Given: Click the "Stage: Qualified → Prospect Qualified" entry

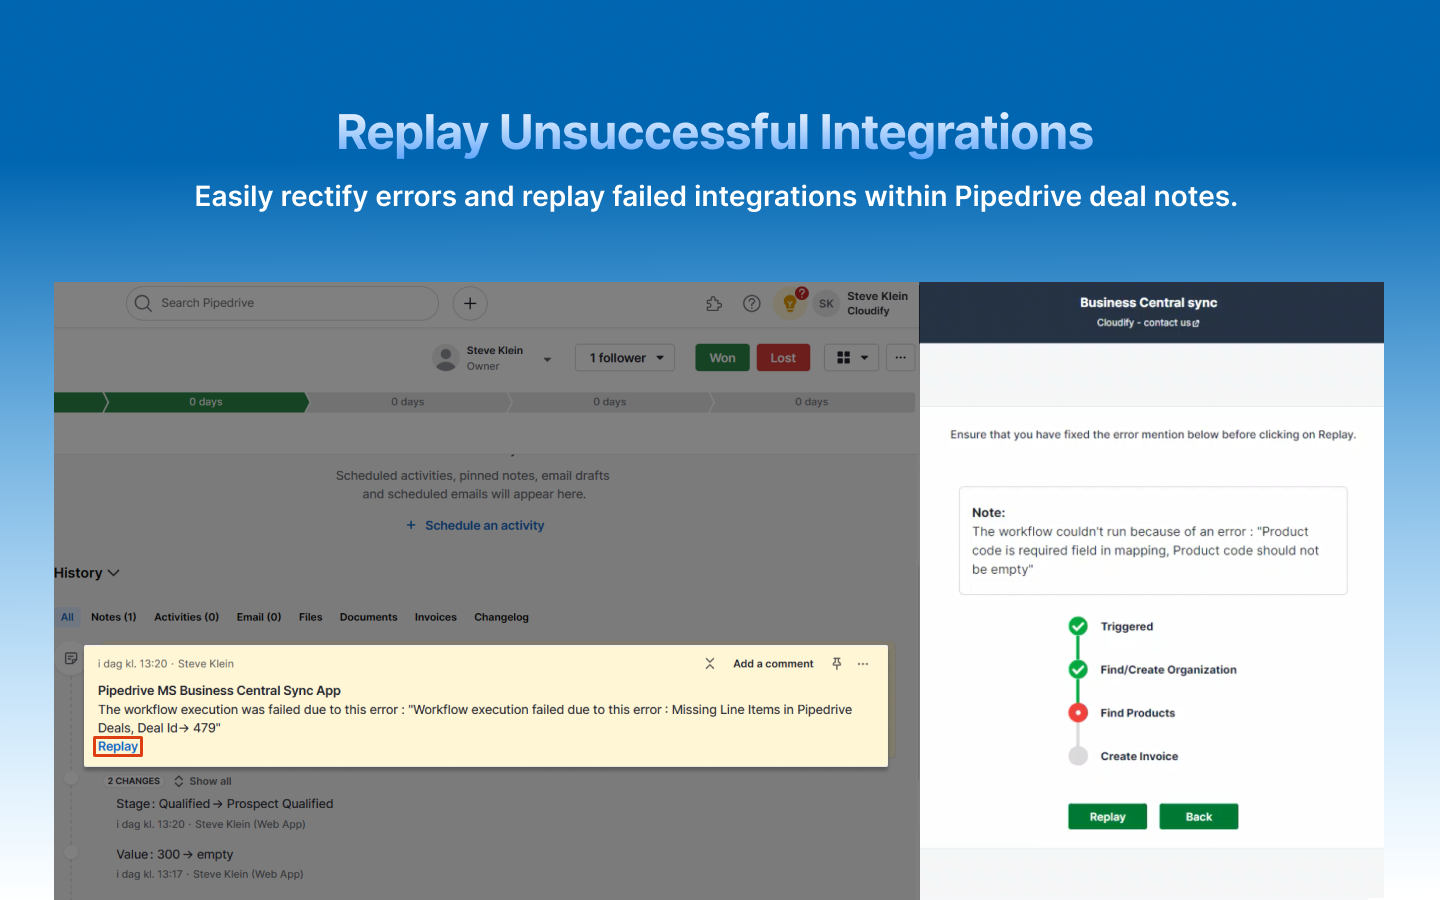Looking at the screenshot, I should click(225, 804).
